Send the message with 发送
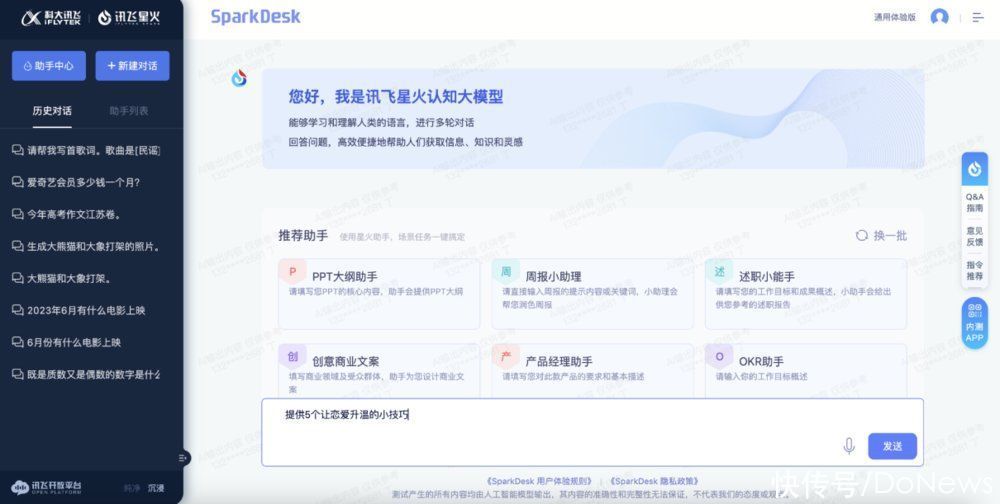This screenshot has height=504, width=1000. pyautogui.click(x=892, y=446)
